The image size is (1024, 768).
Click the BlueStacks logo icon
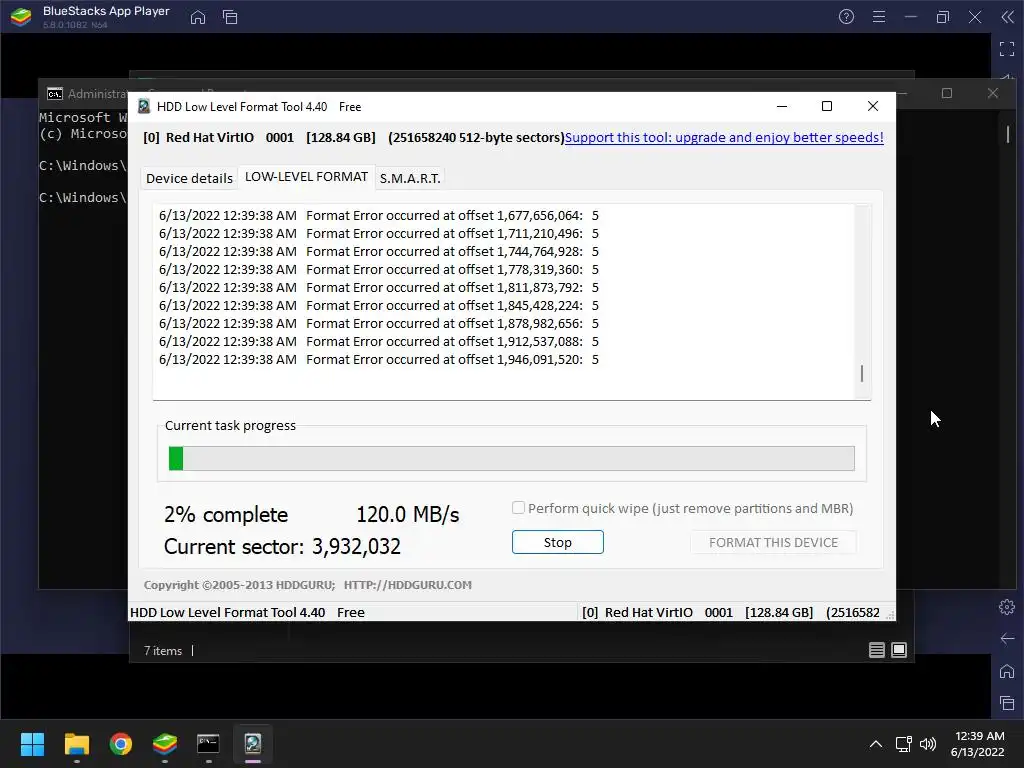click(x=21, y=17)
